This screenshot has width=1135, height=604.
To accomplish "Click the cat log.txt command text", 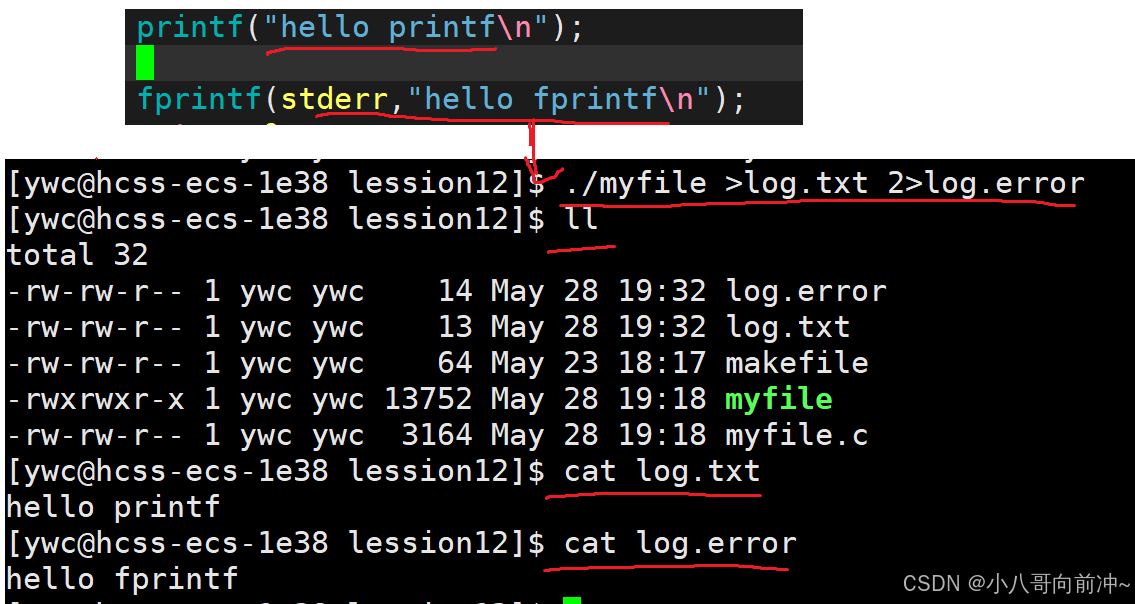I will click(662, 471).
